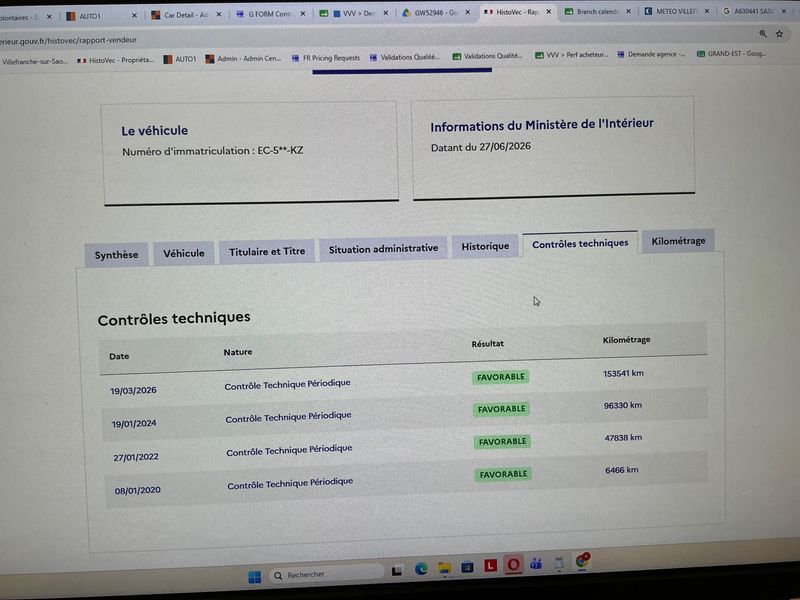Click the FAVORABLE badge for 08/01/2020
The width and height of the screenshot is (800, 600).
point(504,474)
